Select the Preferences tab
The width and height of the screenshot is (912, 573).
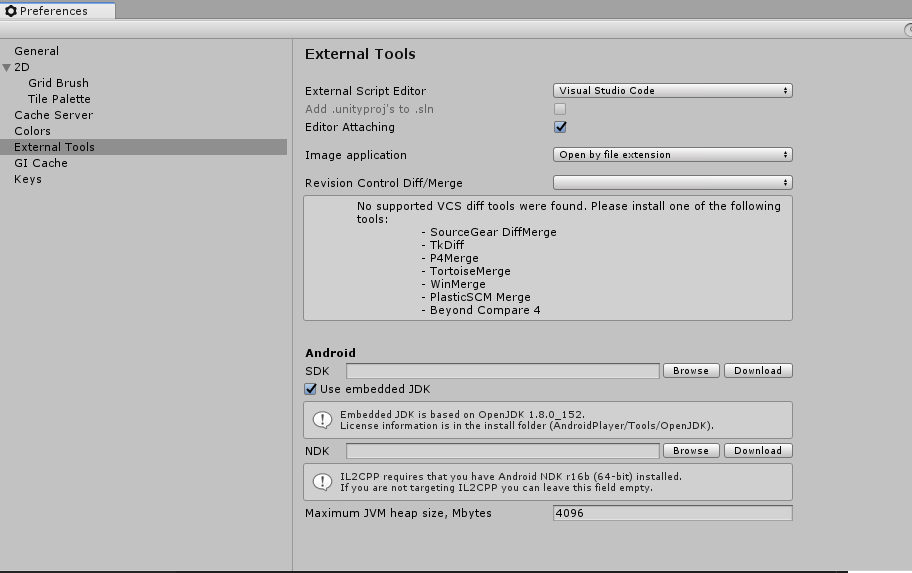[x=58, y=10]
